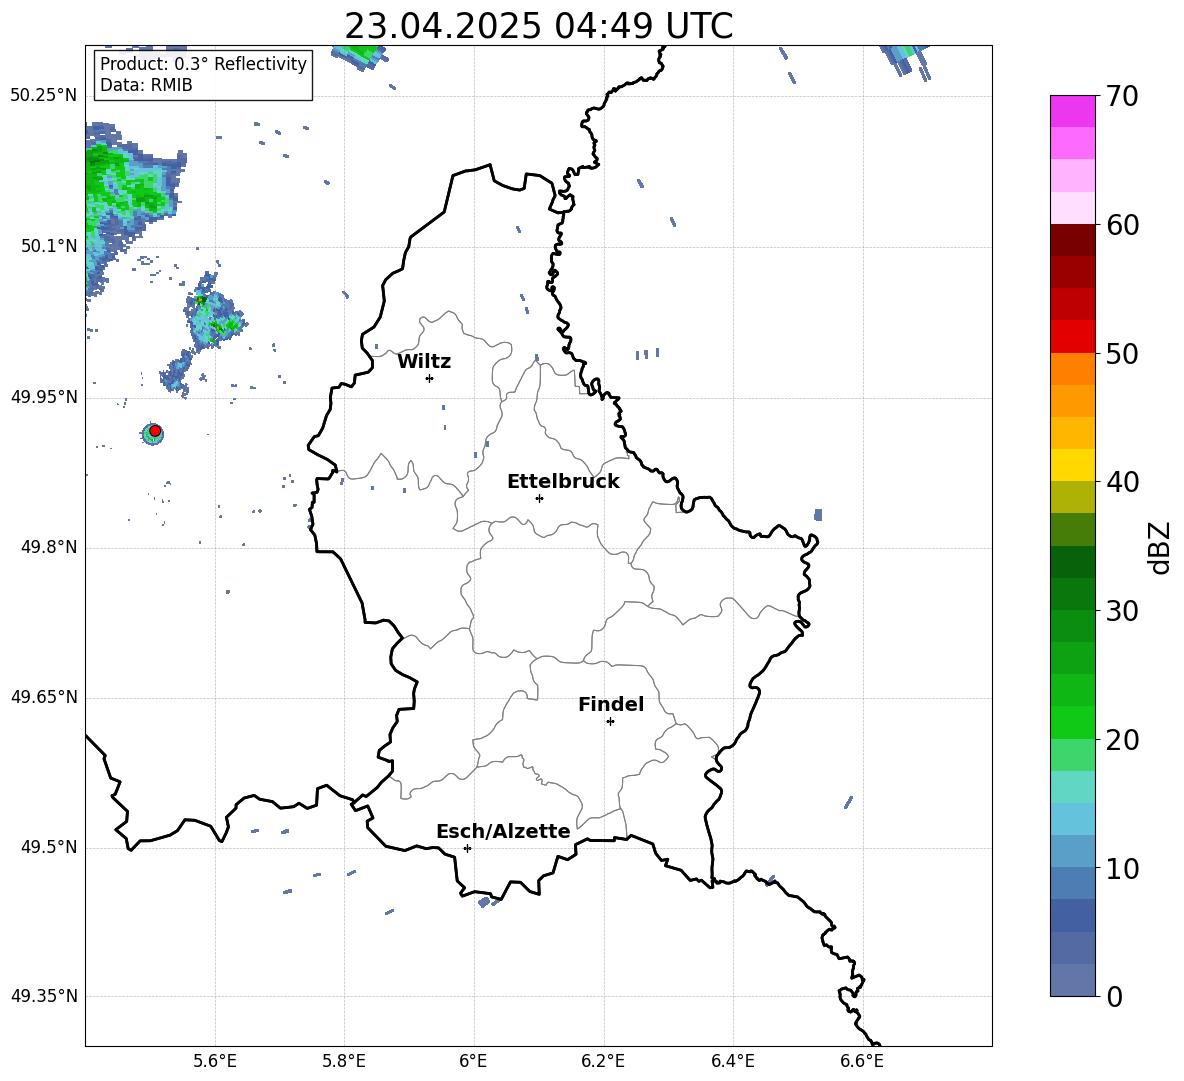Click the colorbar 50 tick label

click(1122, 354)
